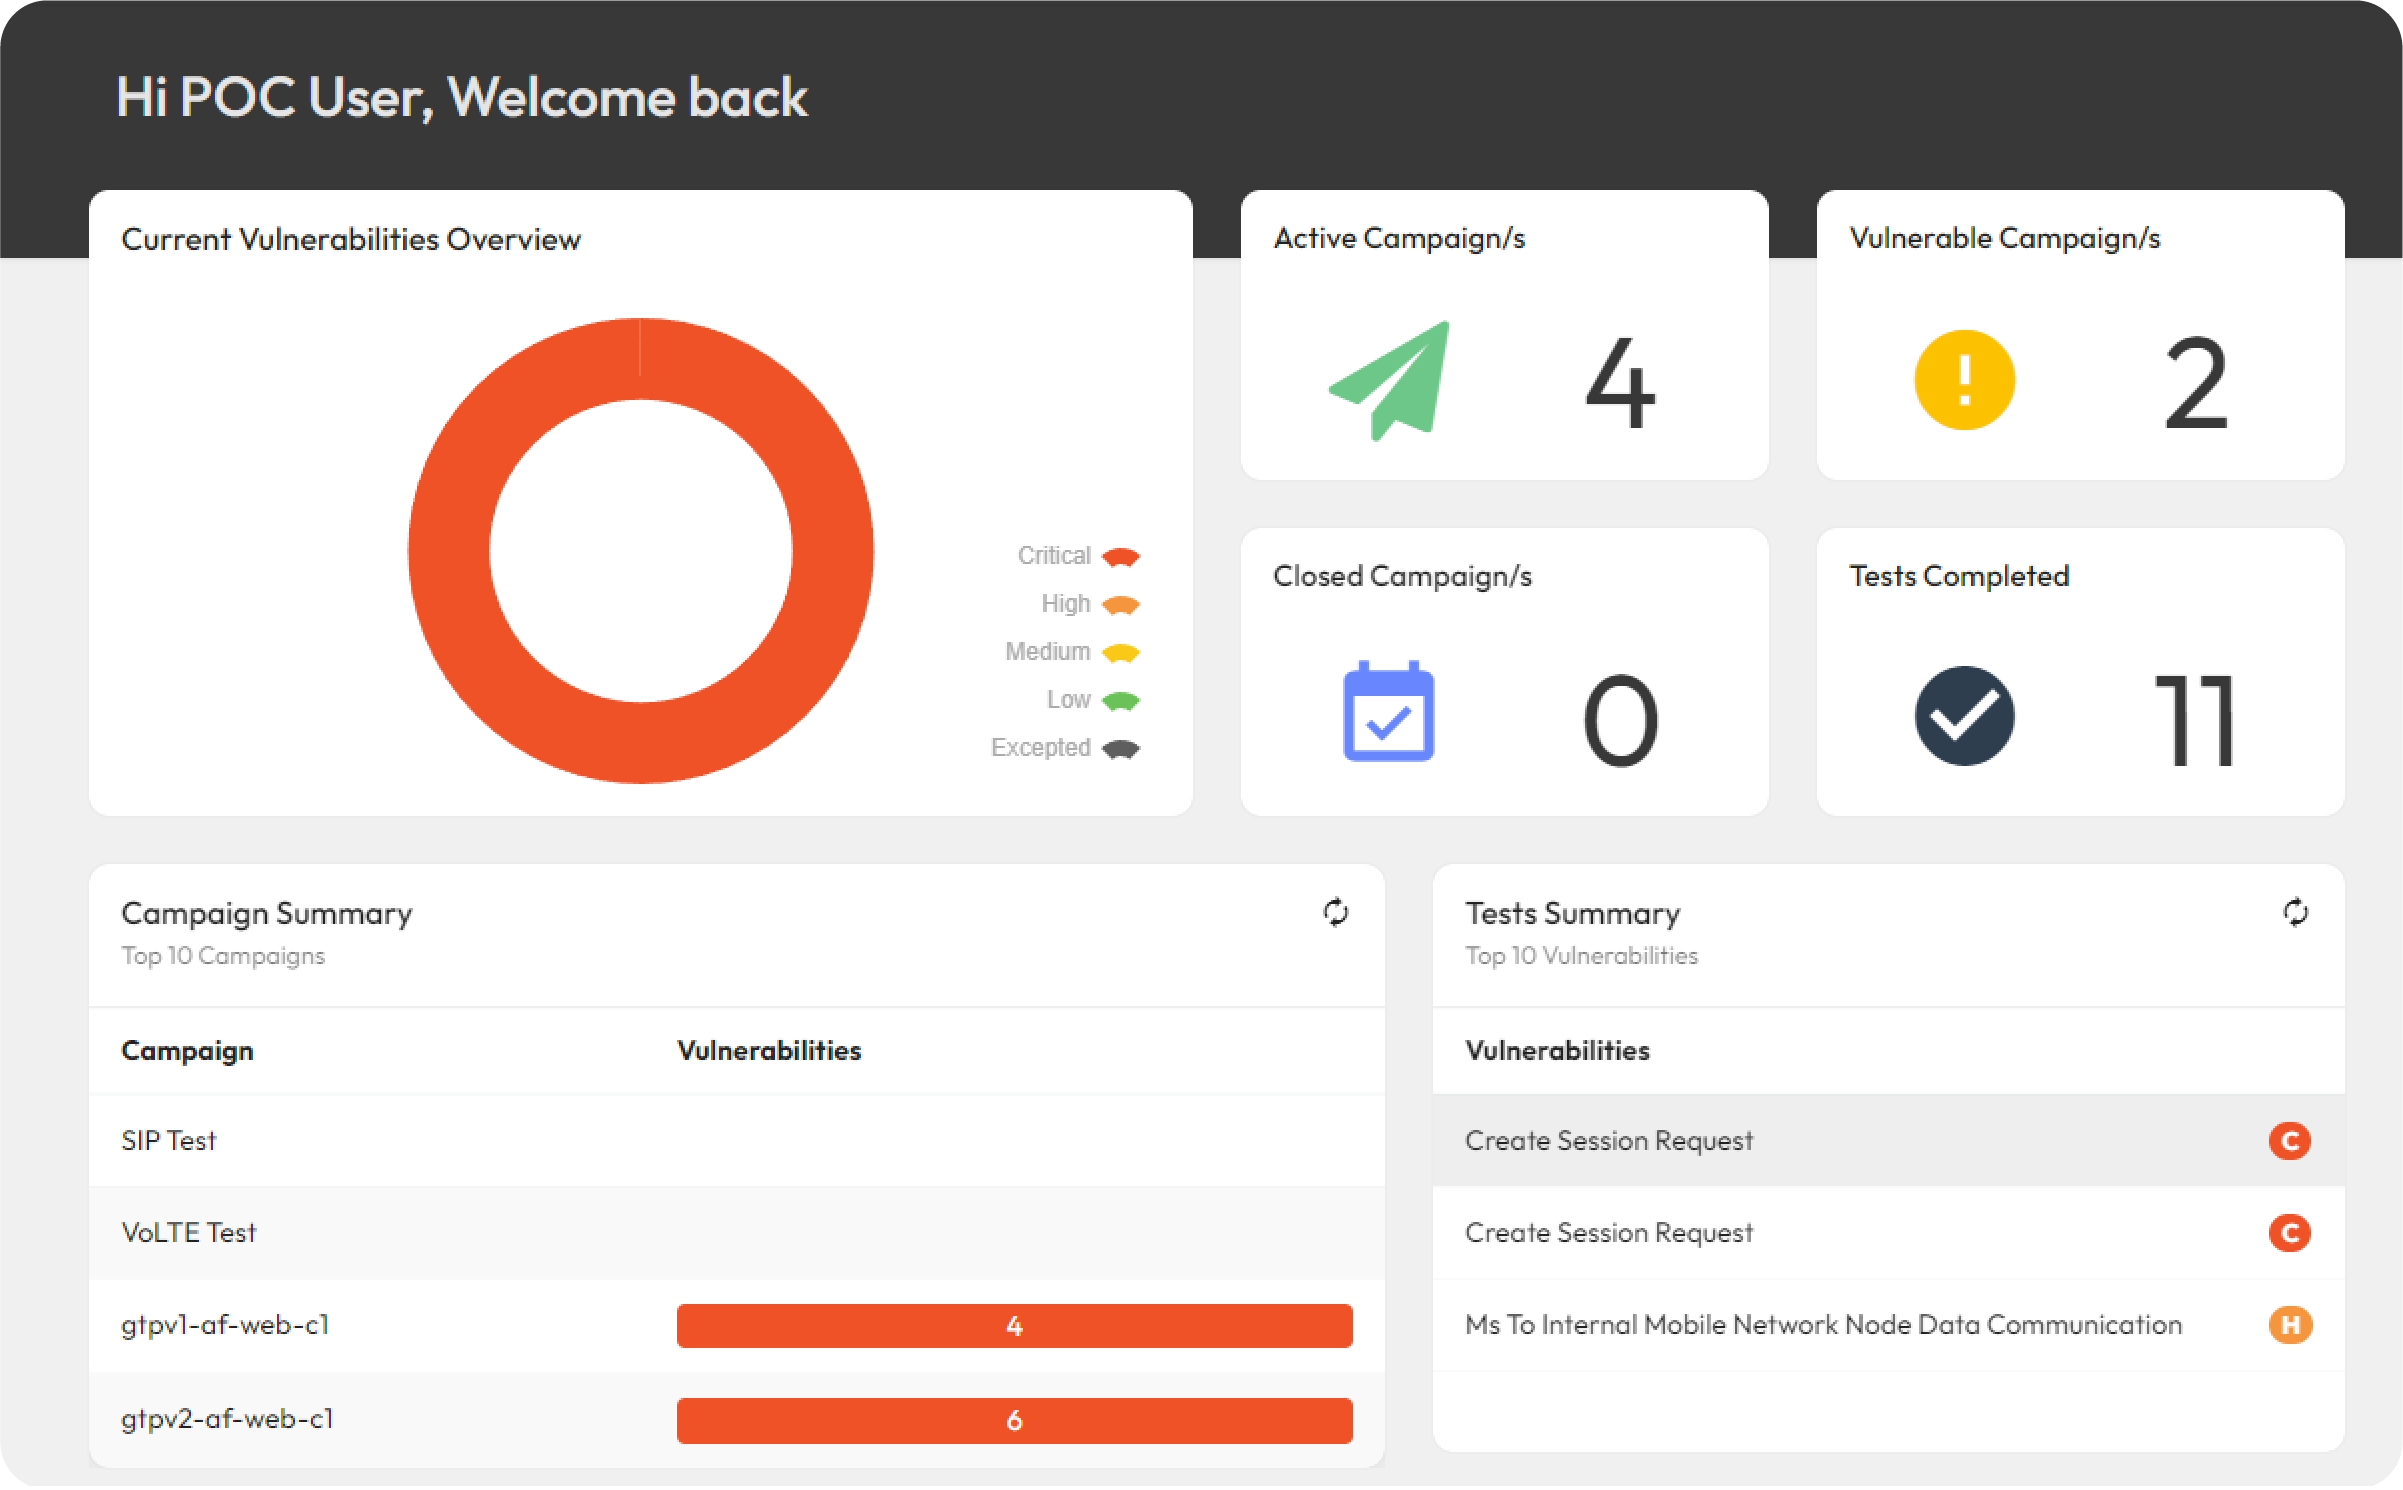The height and width of the screenshot is (1490, 2403).
Task: Open the VoLTE Test campaign row
Action: click(737, 1232)
